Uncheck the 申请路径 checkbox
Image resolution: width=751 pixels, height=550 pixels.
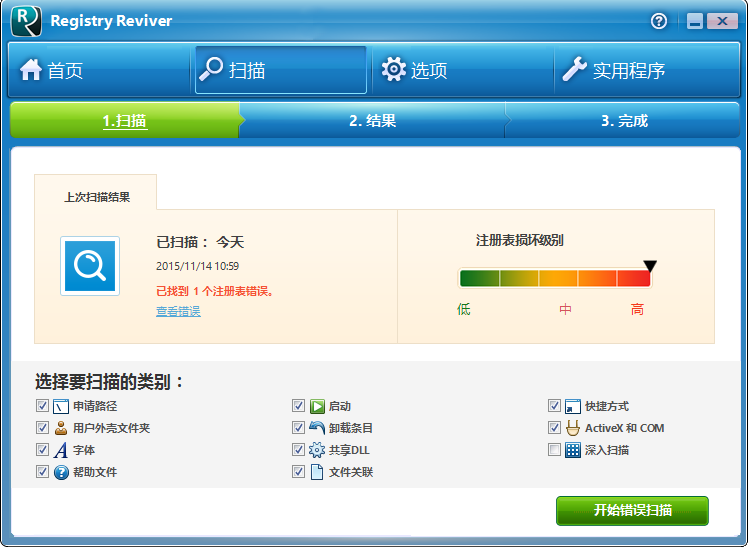(x=42, y=407)
